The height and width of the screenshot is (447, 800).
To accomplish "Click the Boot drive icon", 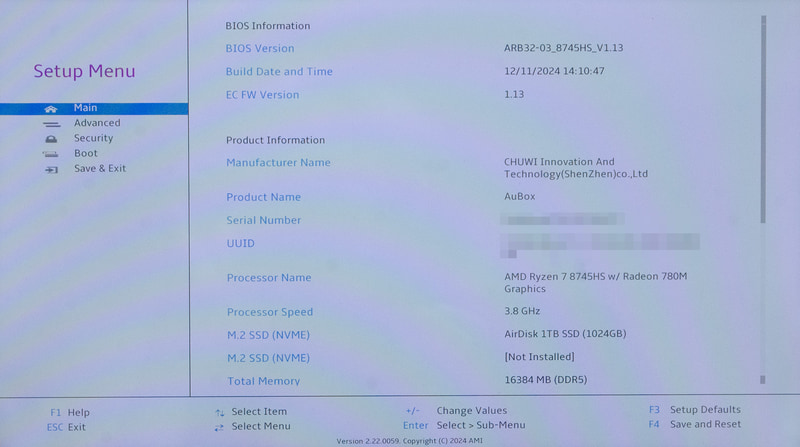I will pyautogui.click(x=51, y=154).
